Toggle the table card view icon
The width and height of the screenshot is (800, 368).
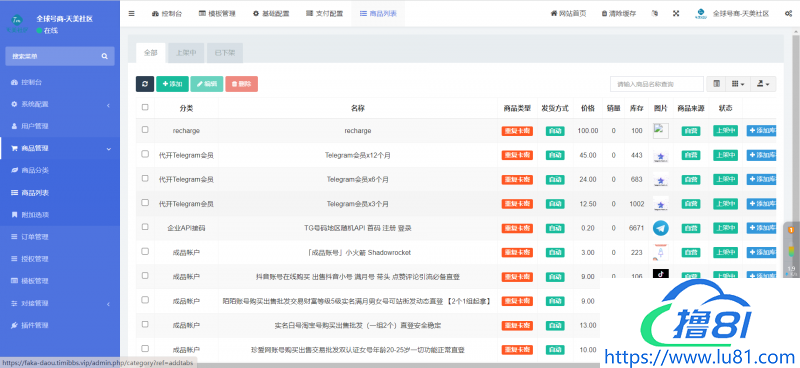(x=716, y=84)
